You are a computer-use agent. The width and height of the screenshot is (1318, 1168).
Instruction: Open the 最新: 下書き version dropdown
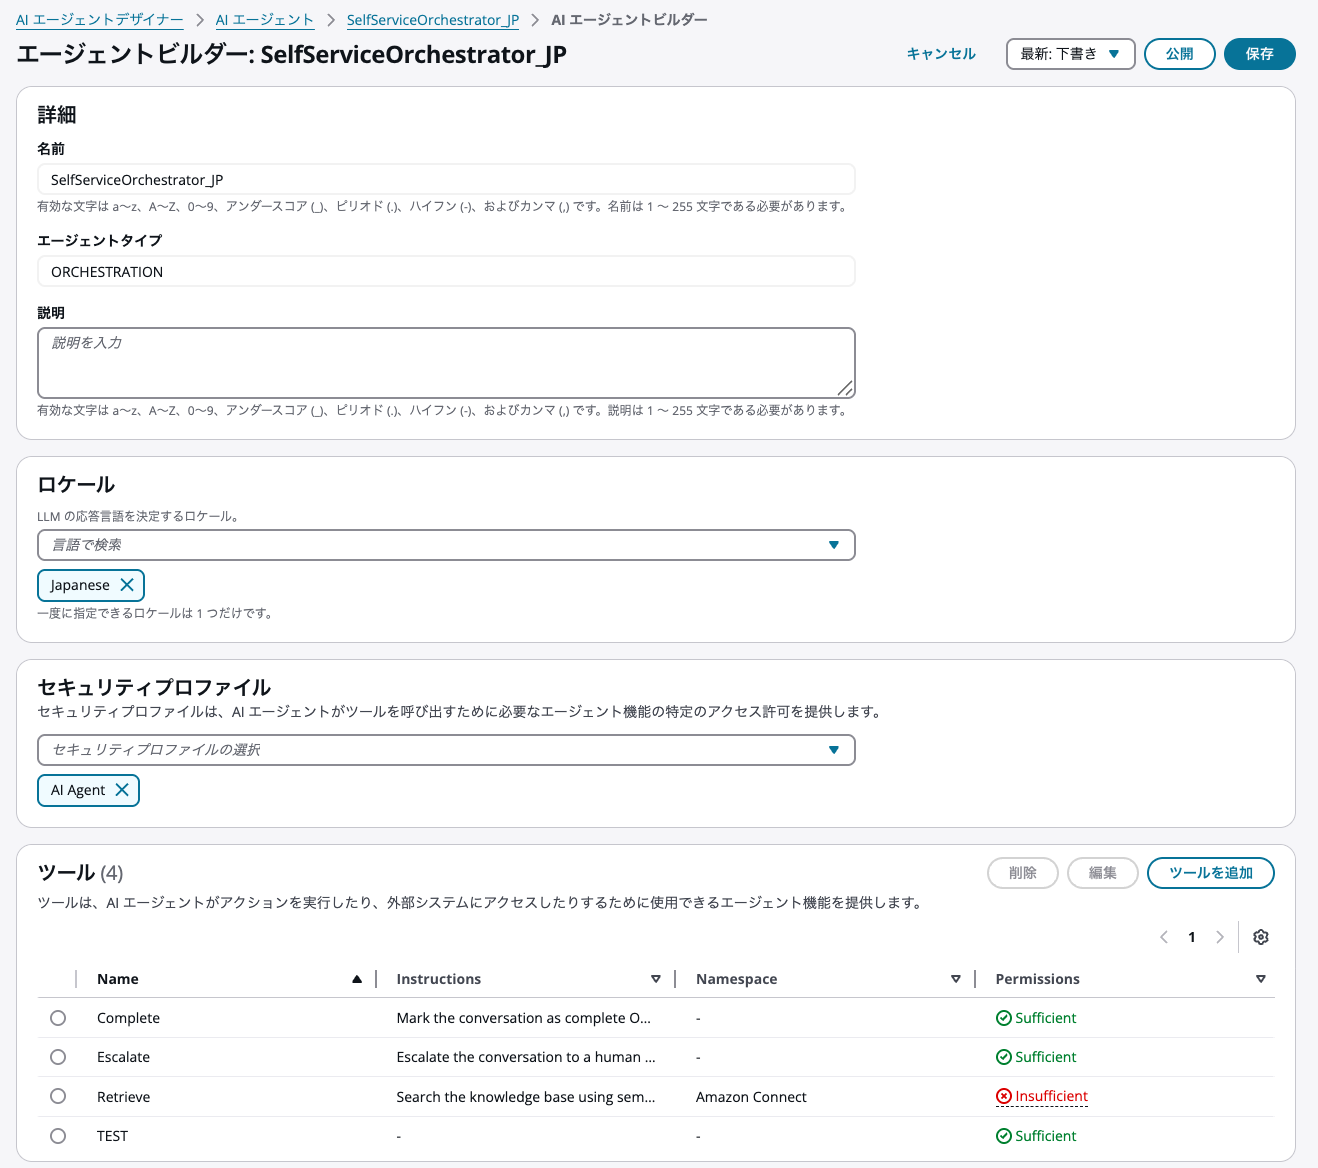(x=1070, y=54)
